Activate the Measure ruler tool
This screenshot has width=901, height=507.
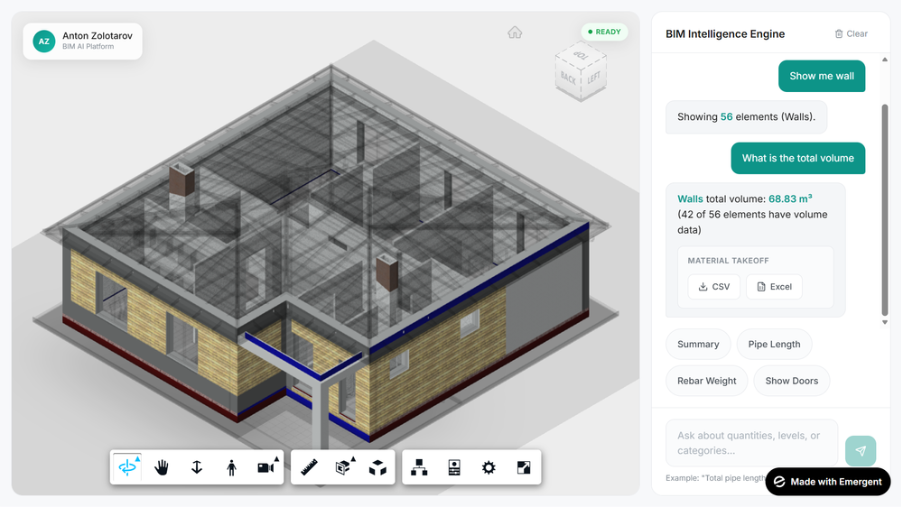[x=309, y=467]
